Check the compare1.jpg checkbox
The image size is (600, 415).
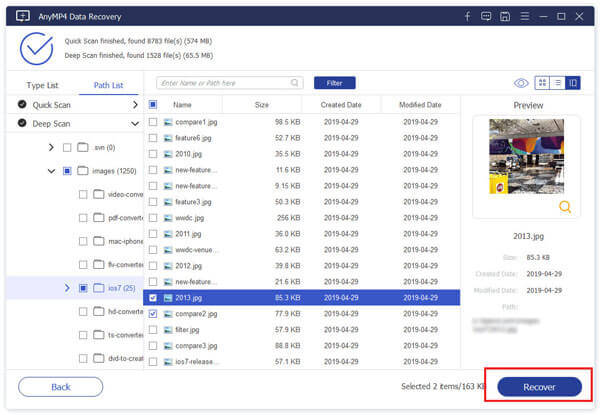(153, 122)
